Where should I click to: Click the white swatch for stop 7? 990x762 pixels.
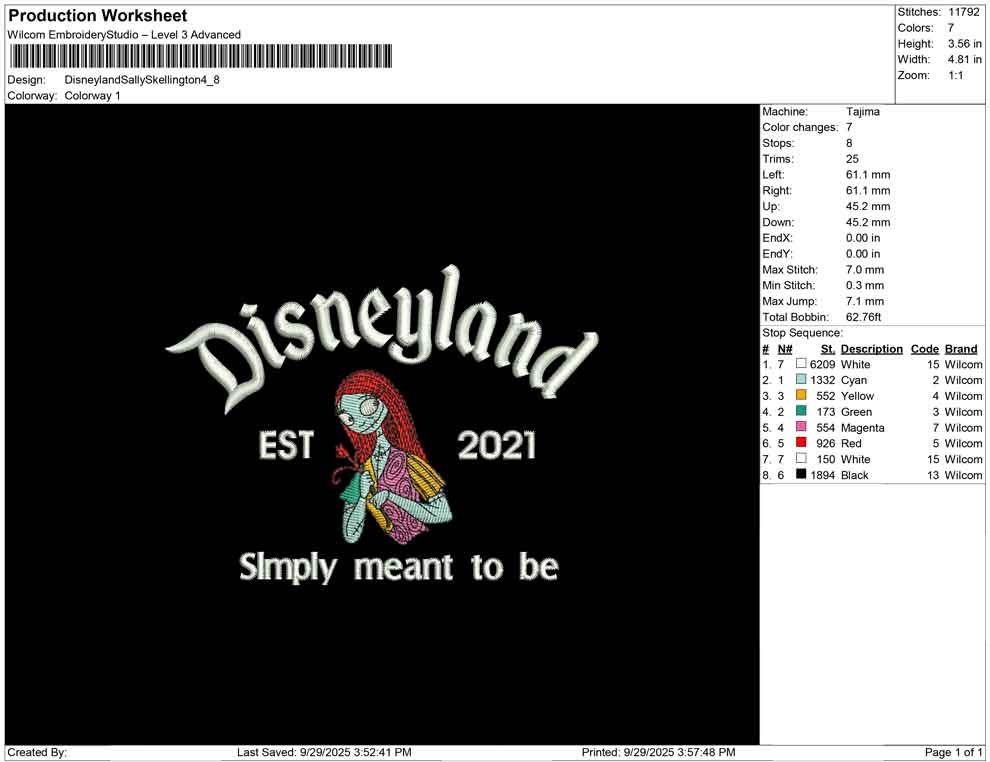pyautogui.click(x=801, y=458)
